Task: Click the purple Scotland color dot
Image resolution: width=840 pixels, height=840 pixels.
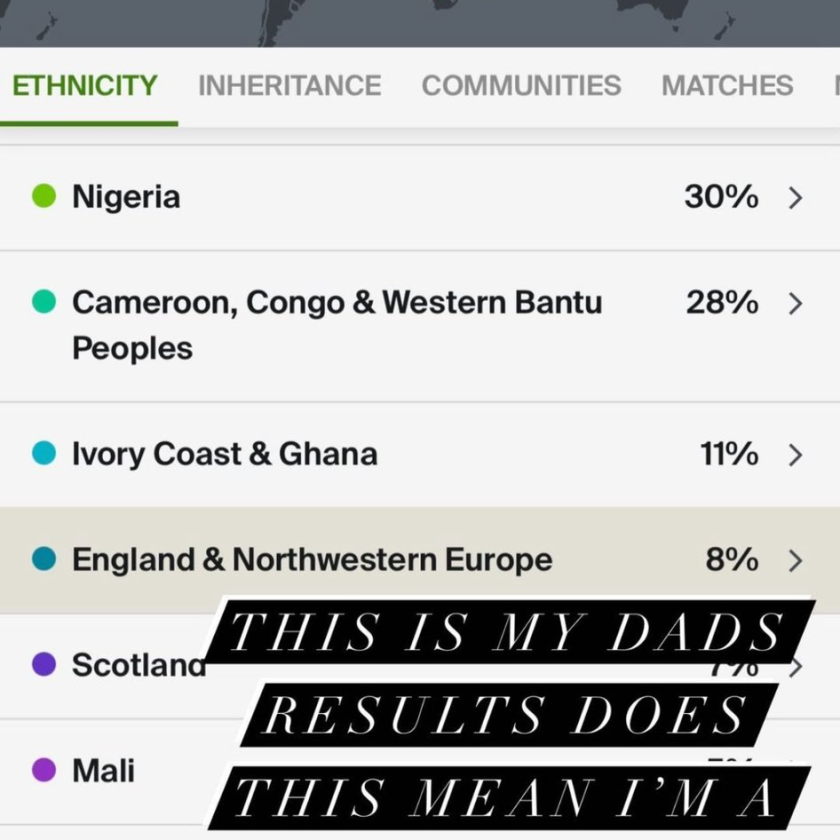Action: point(44,664)
